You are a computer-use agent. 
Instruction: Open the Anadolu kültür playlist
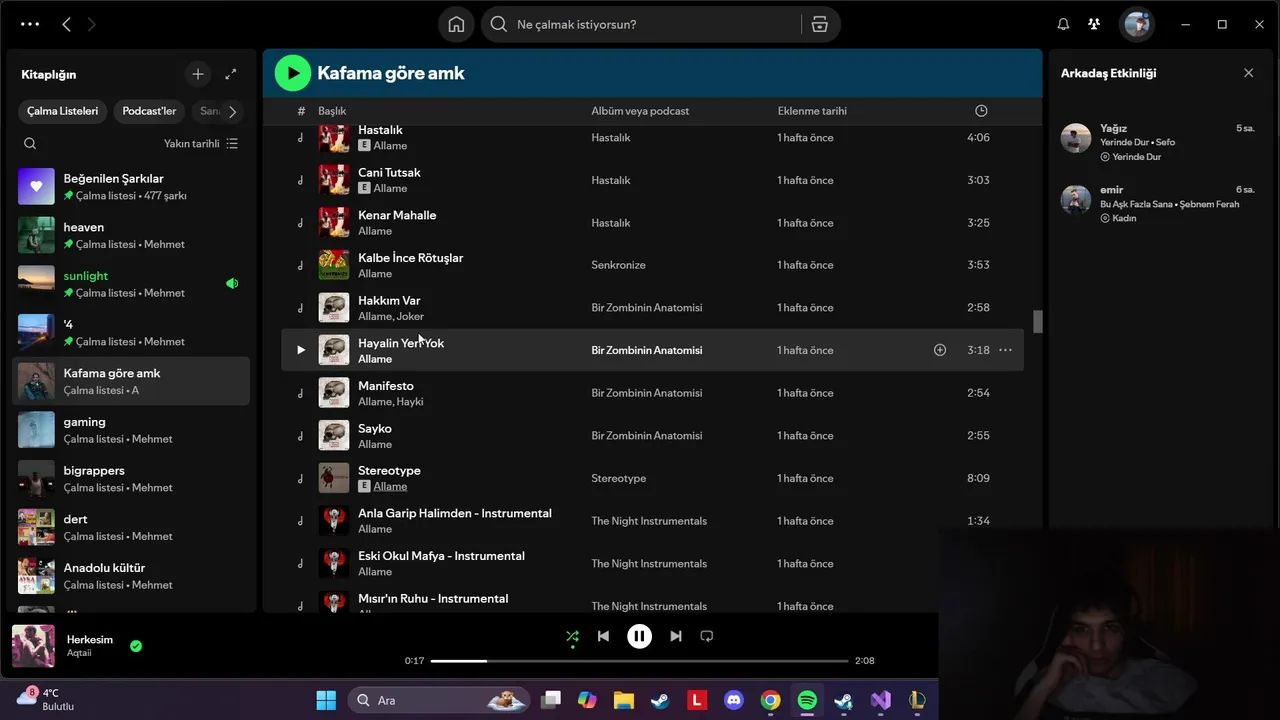click(131, 576)
